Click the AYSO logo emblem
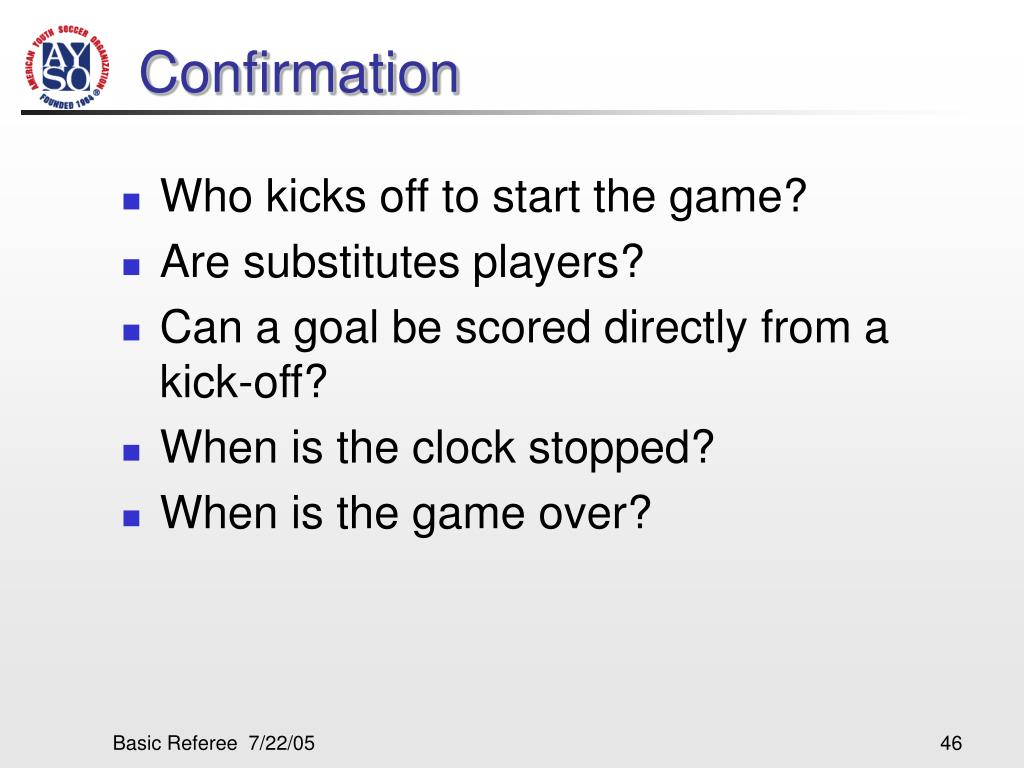Viewport: 1024px width, 768px height. tap(67, 67)
